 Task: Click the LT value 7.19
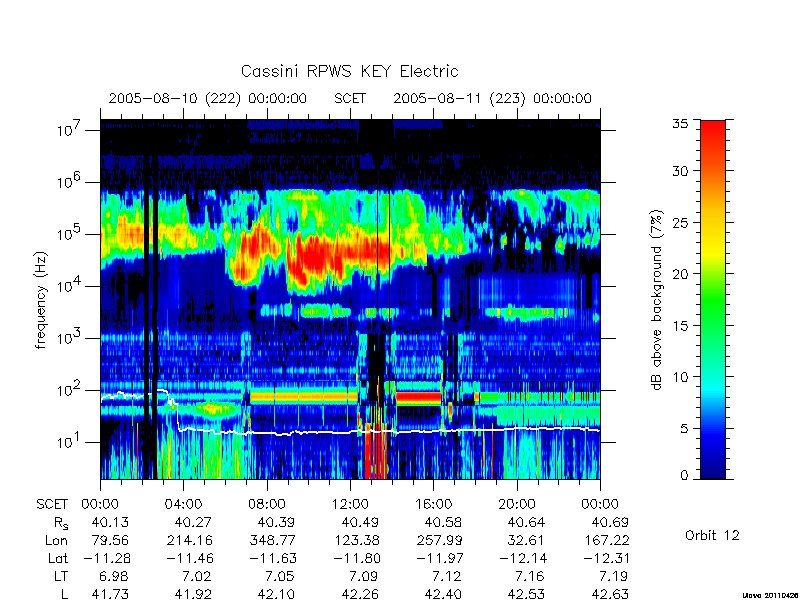[613, 576]
